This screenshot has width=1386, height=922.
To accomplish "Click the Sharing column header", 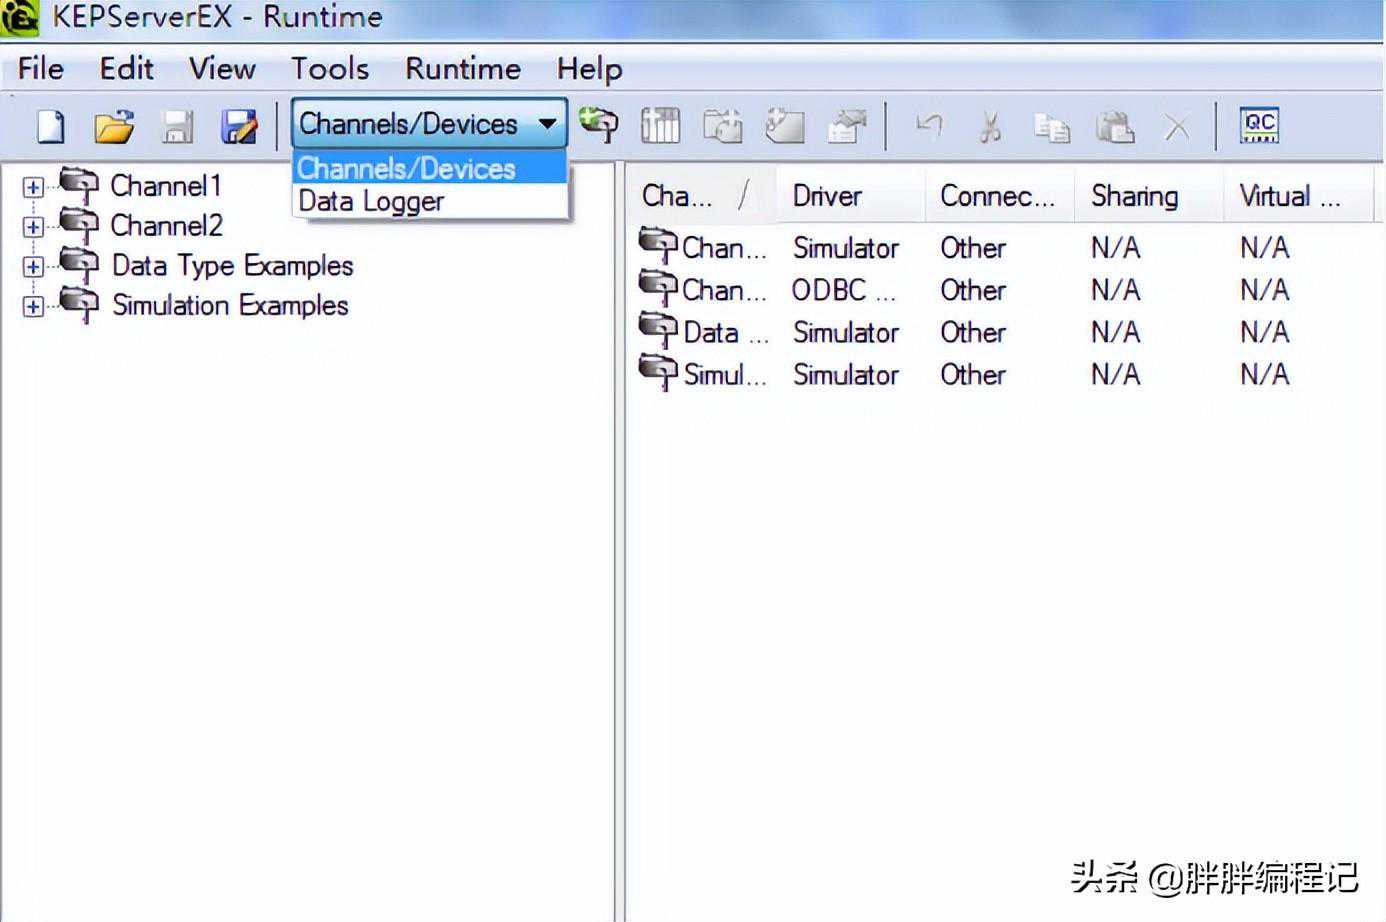I will (x=1134, y=196).
